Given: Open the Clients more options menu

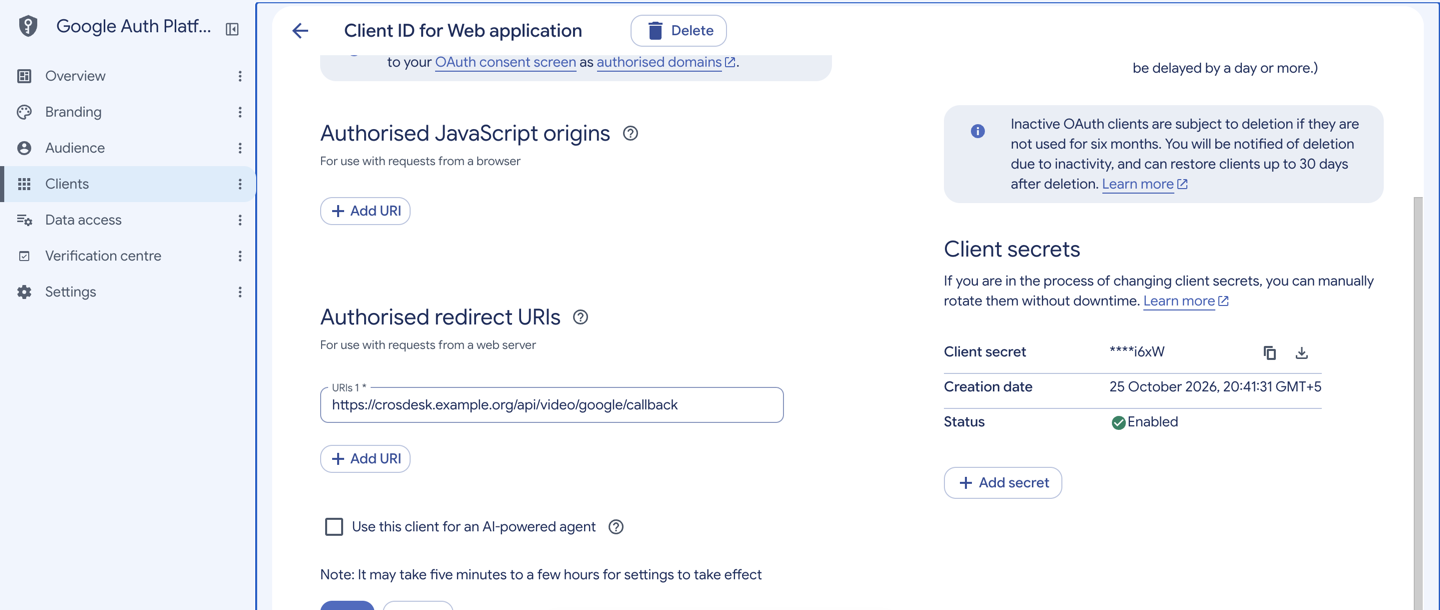Looking at the screenshot, I should click(x=240, y=184).
